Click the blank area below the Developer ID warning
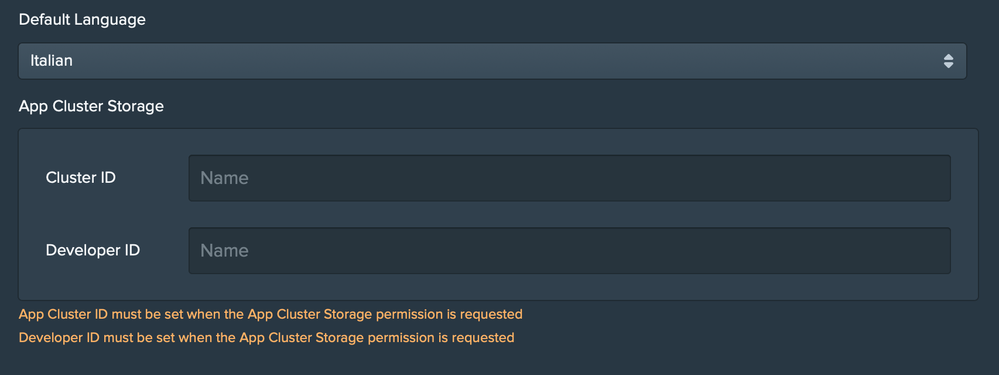The image size is (999, 375). [500, 360]
